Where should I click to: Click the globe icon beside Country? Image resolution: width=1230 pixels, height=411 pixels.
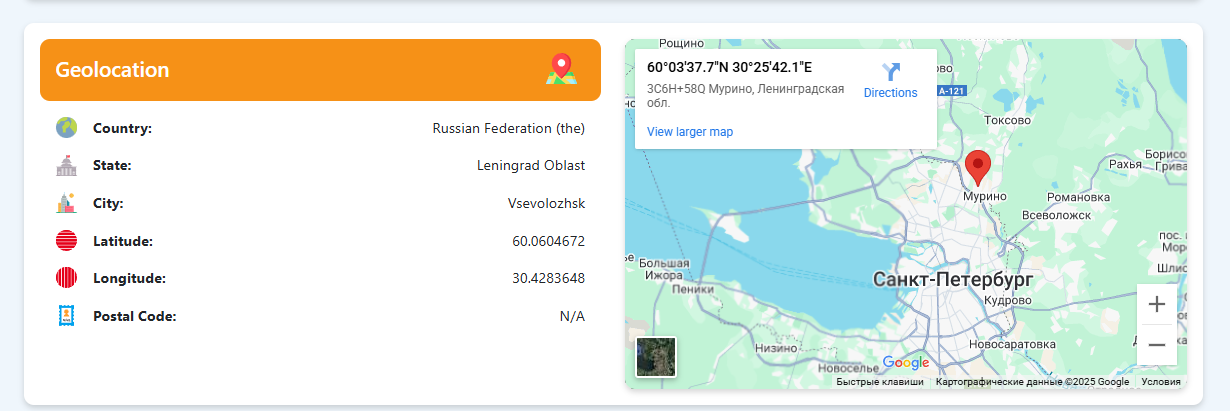[67, 128]
